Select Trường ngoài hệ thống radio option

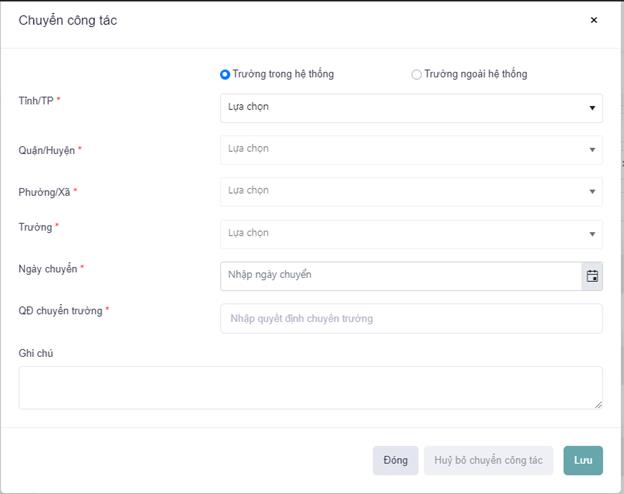tap(416, 74)
